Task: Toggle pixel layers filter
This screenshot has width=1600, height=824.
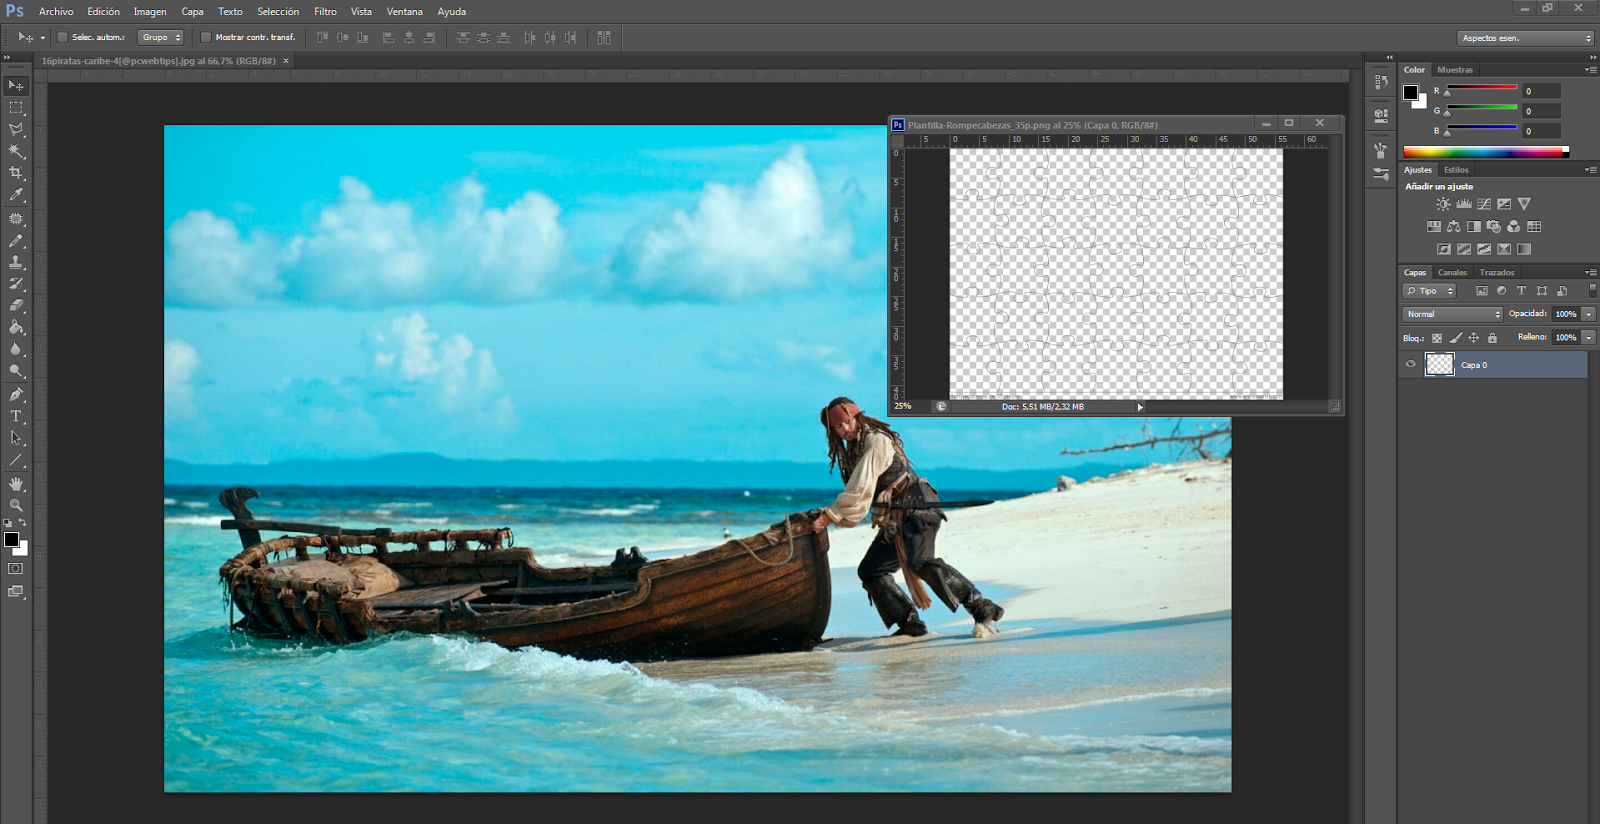Action: pyautogui.click(x=1482, y=291)
